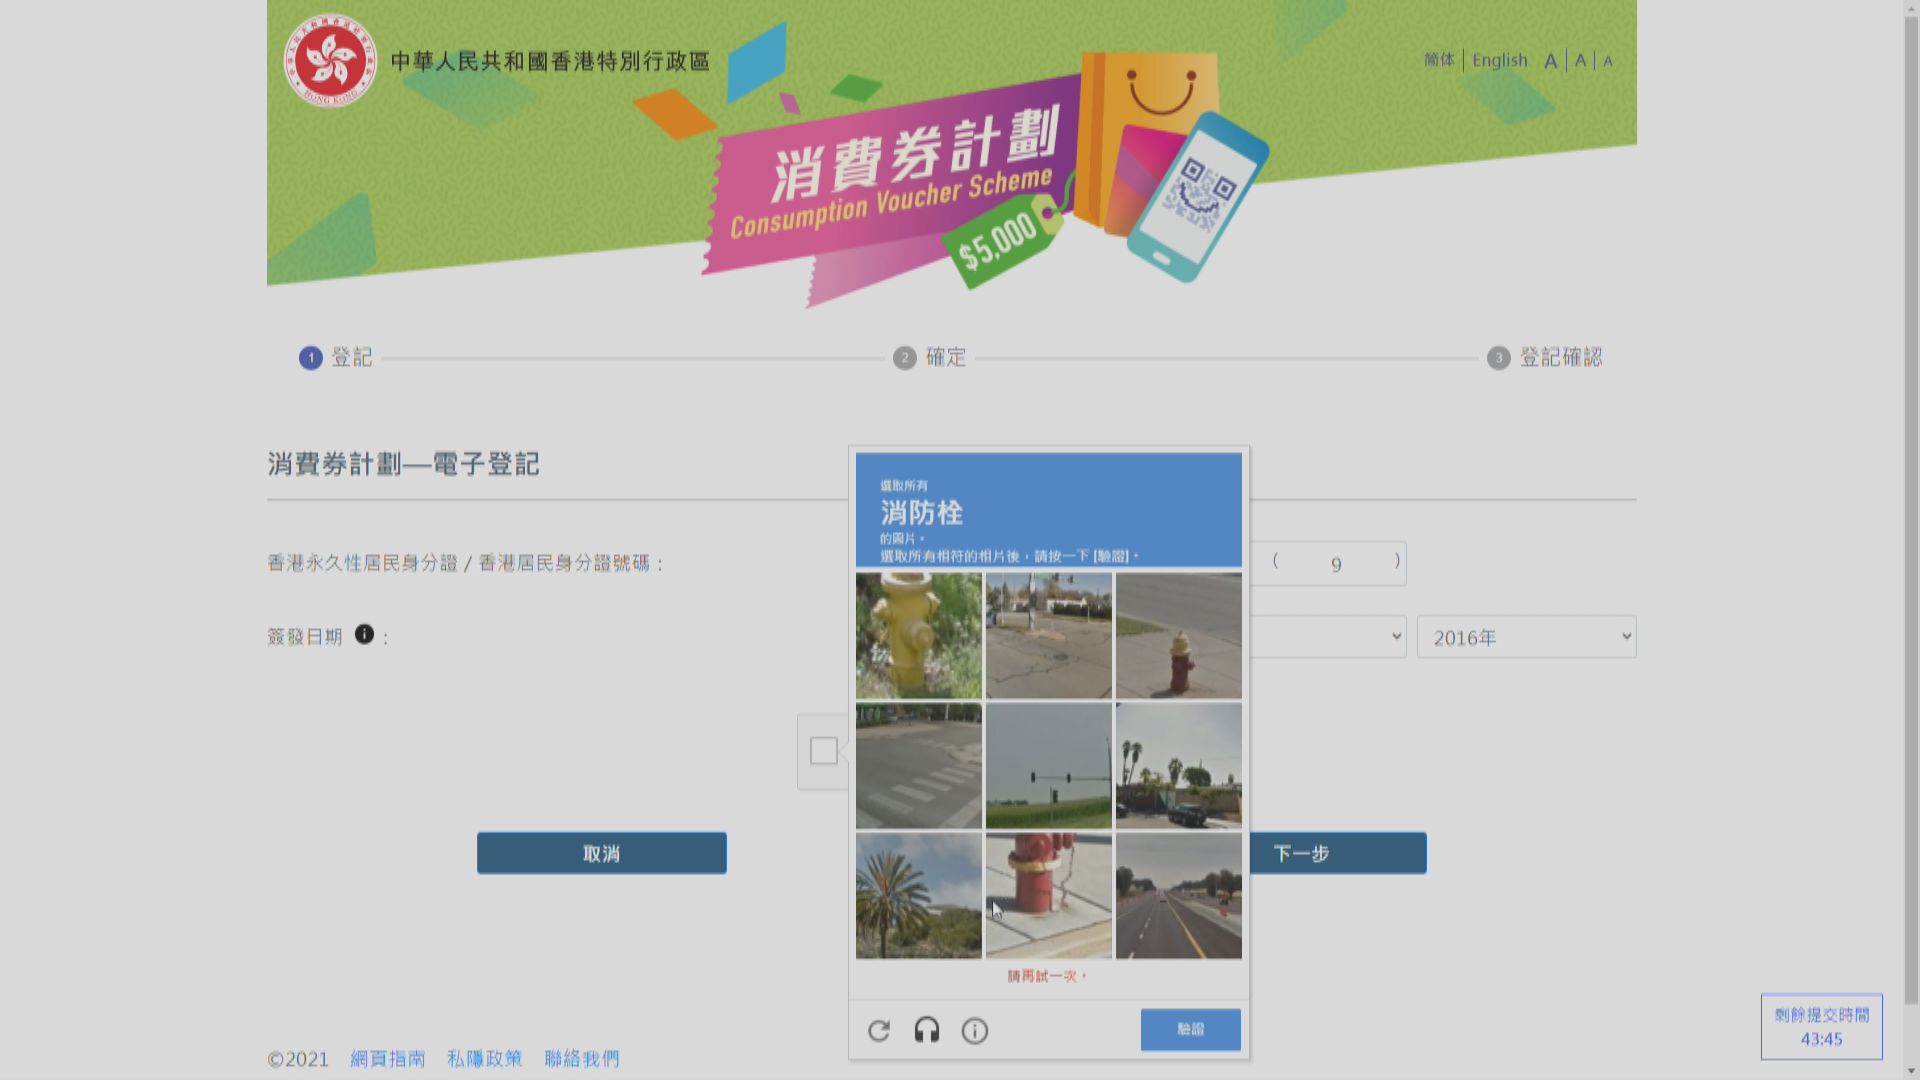Open the reCAPTCHA info icon
Screen dimensions: 1920x1080
click(x=974, y=1031)
